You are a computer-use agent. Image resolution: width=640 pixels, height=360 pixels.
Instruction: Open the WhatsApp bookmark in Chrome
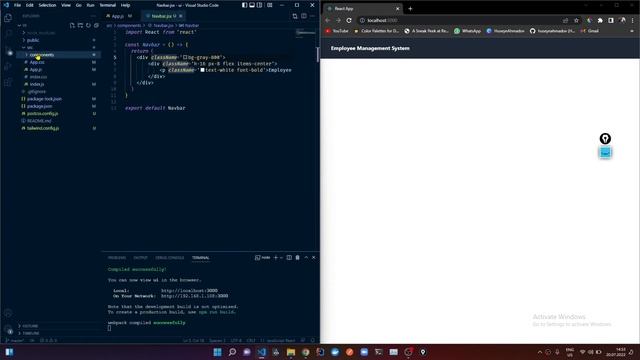(x=468, y=31)
